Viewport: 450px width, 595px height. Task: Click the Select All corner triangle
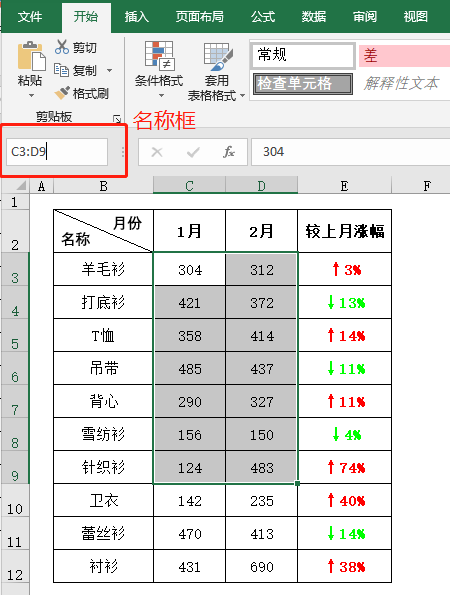[x=21, y=186]
